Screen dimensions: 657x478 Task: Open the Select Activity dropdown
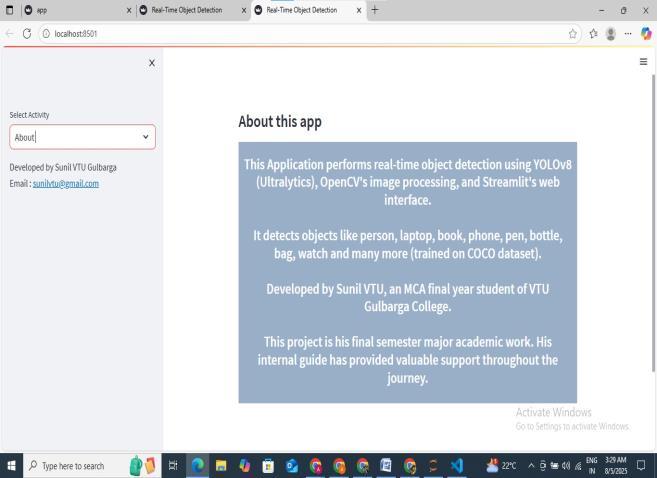coord(83,137)
